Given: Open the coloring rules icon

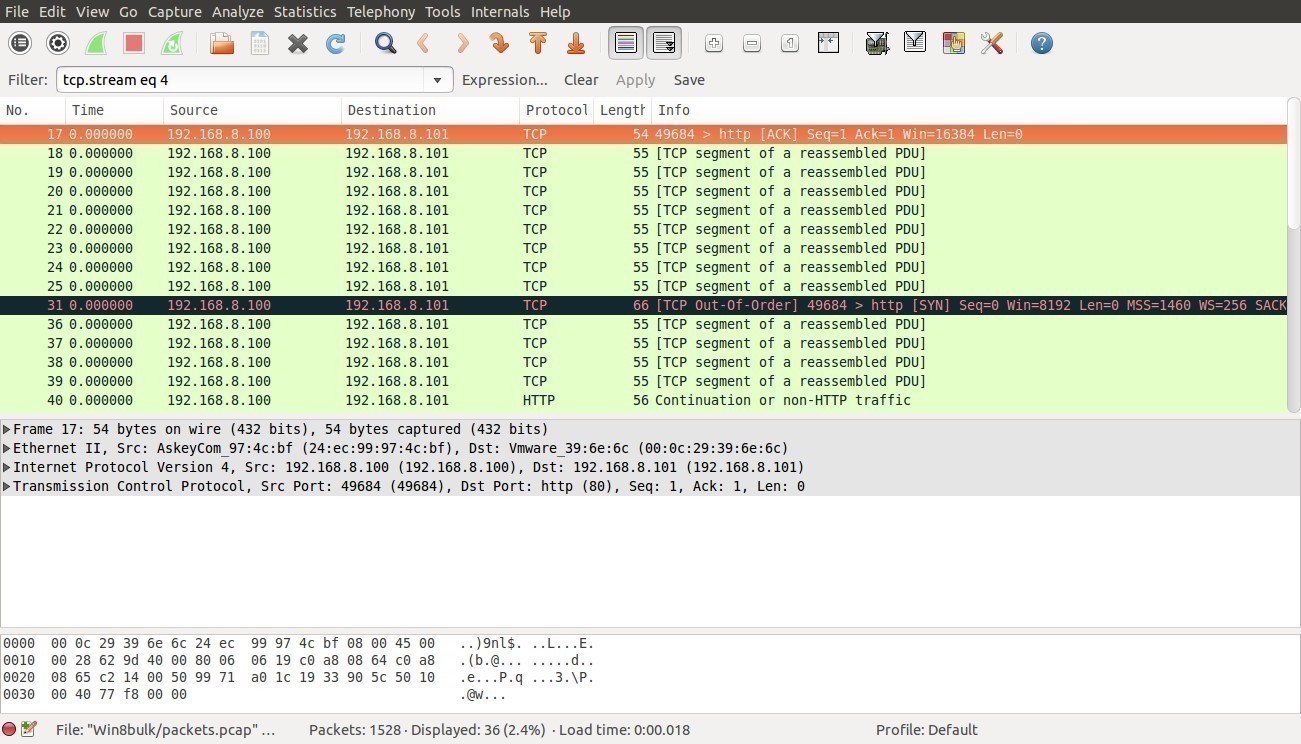Looking at the screenshot, I should click(953, 43).
